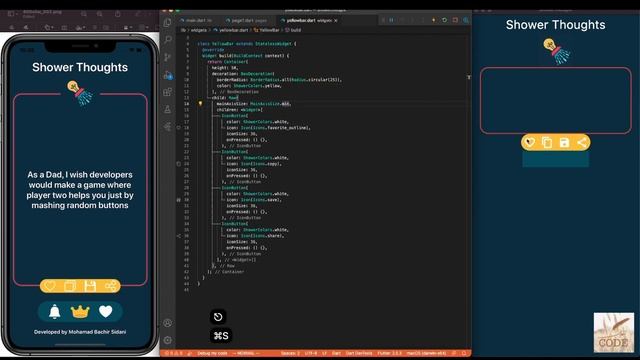Screen dimensions: 640x360
Task: Open the Explorer view in the activity bar
Action: tap(167, 23)
